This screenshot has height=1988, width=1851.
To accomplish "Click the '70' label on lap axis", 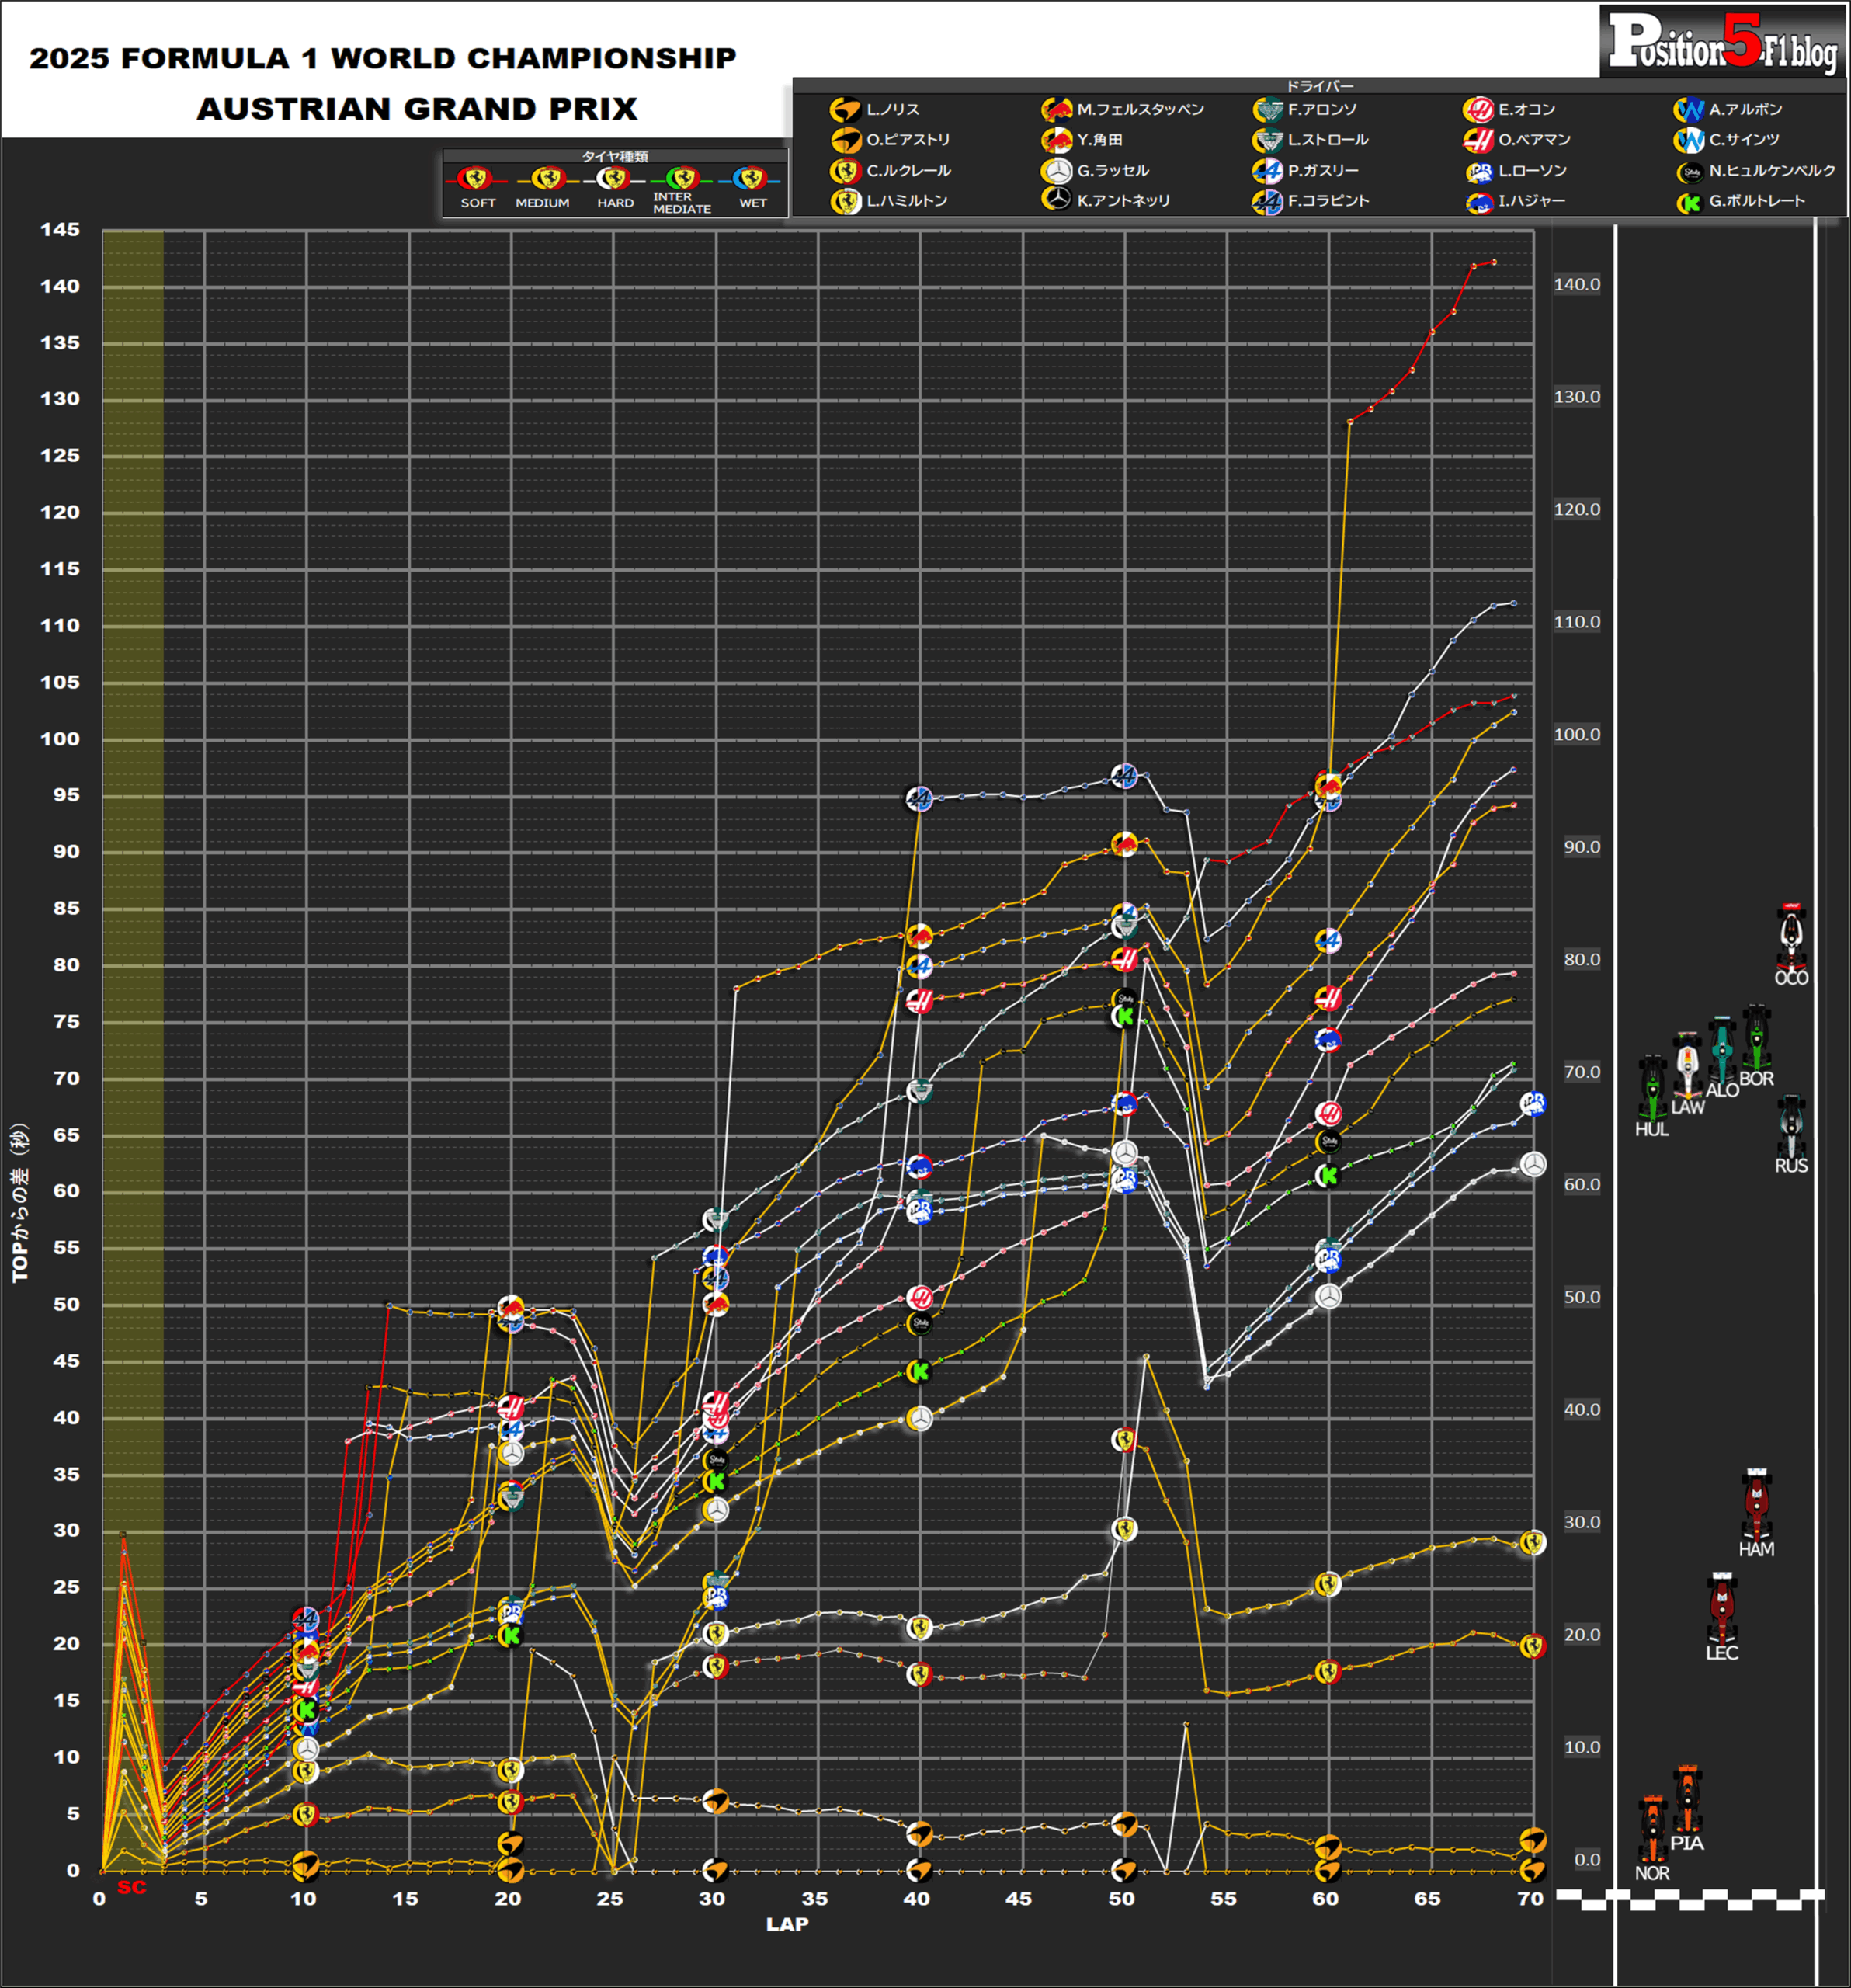I will 1531,1899.
